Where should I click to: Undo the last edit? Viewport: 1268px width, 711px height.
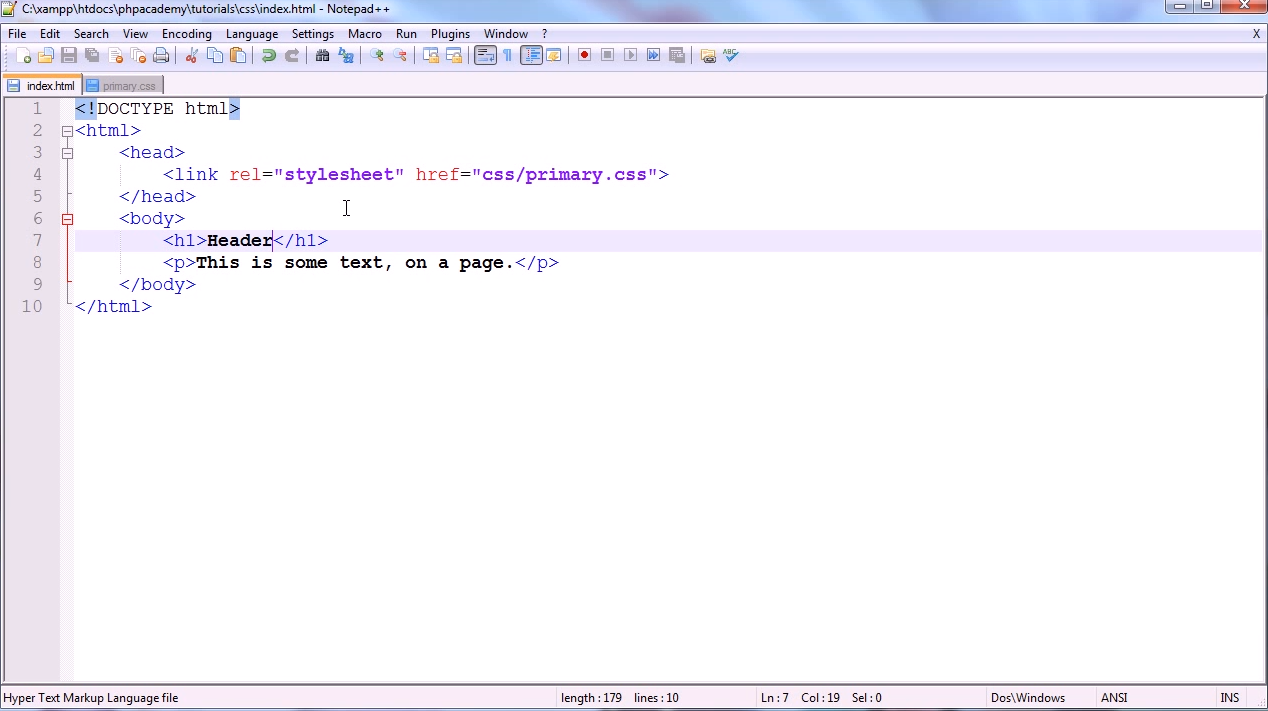pos(269,55)
